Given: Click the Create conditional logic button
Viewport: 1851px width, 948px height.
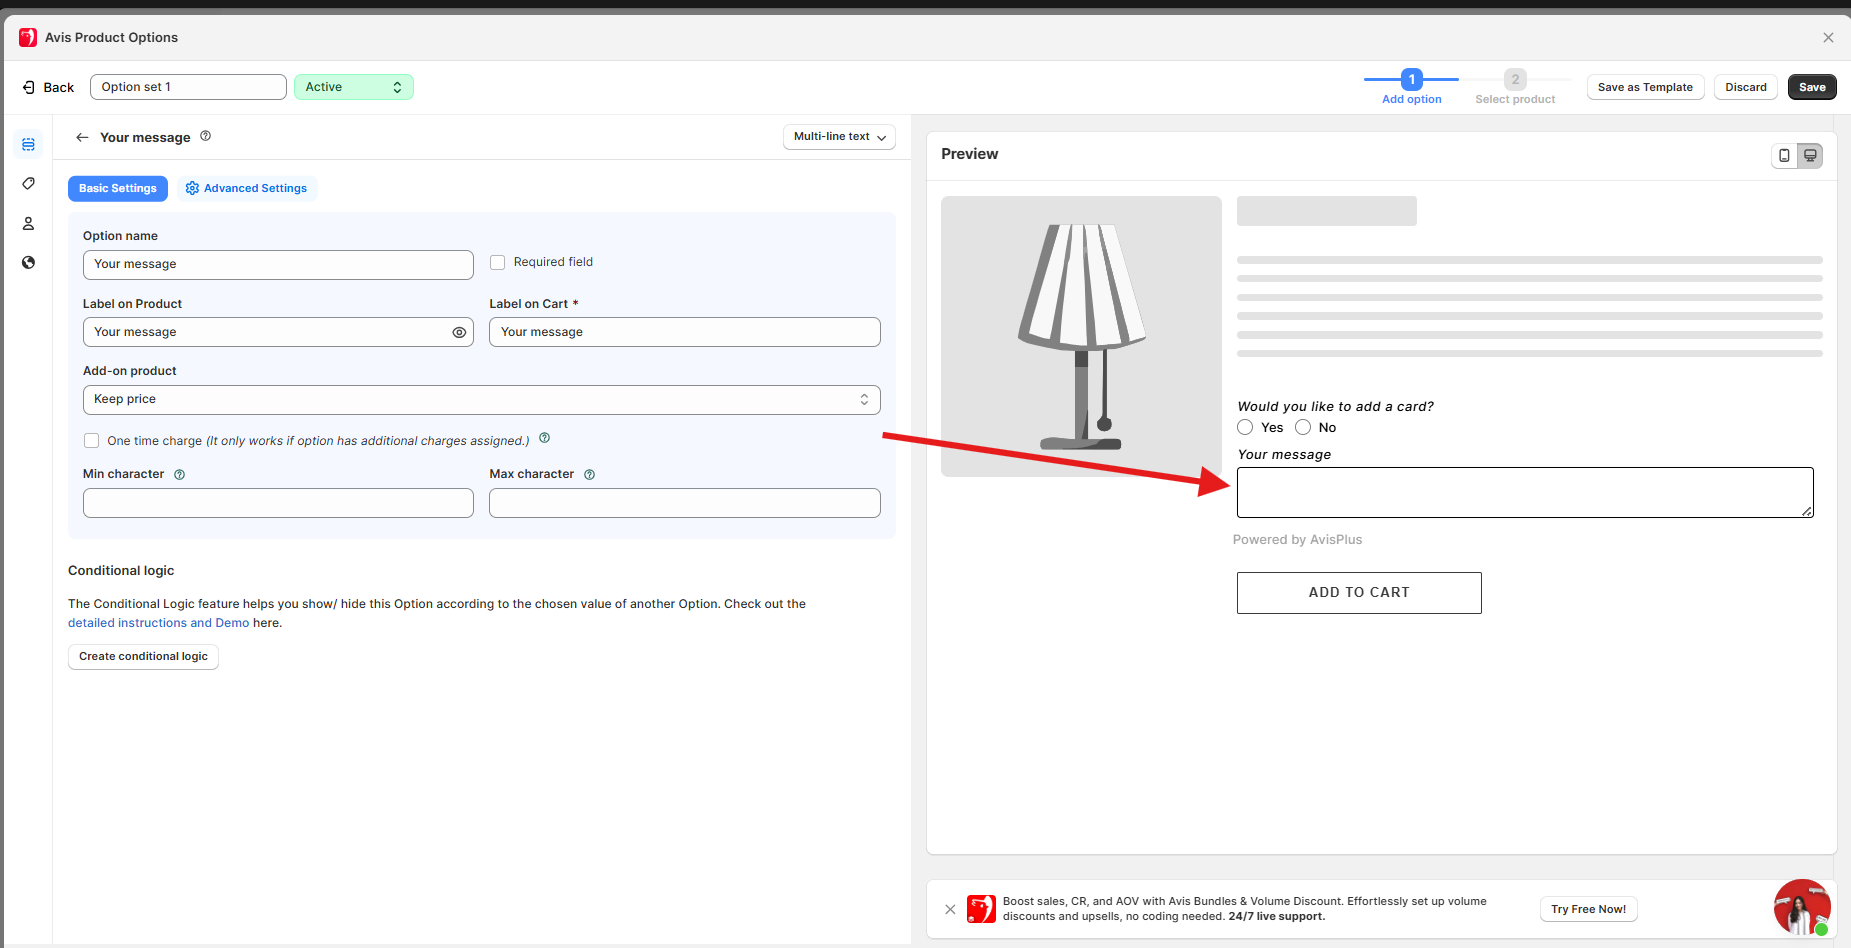Looking at the screenshot, I should tap(143, 656).
